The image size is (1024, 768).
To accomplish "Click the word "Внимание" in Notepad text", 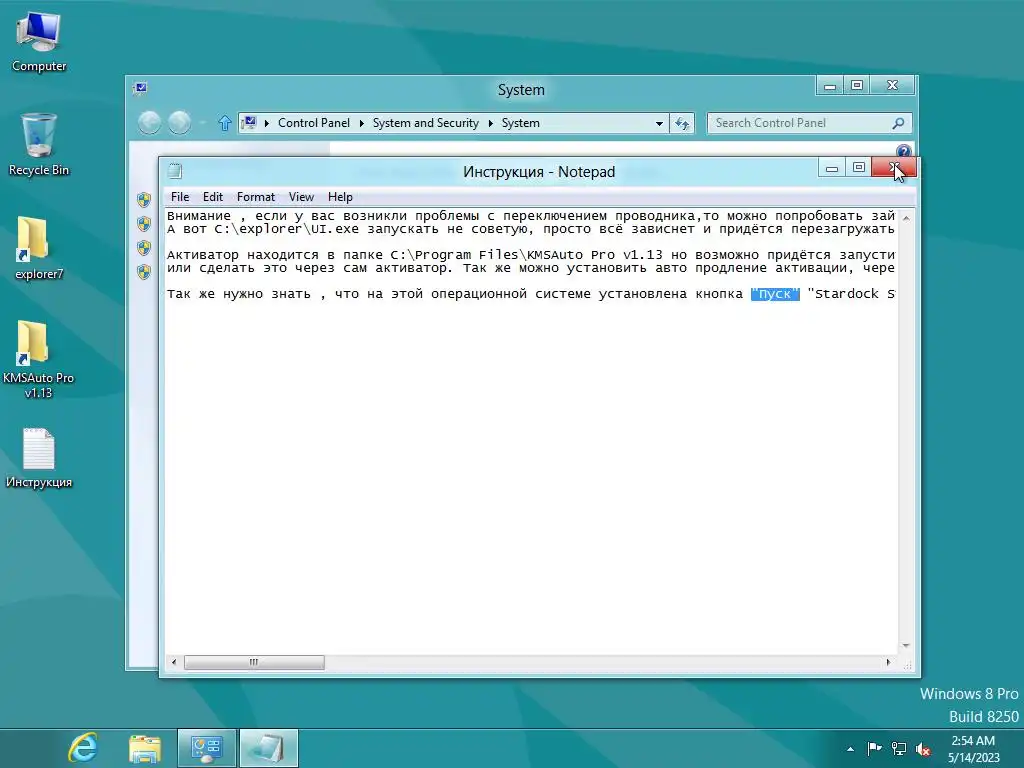I will tap(199, 216).
